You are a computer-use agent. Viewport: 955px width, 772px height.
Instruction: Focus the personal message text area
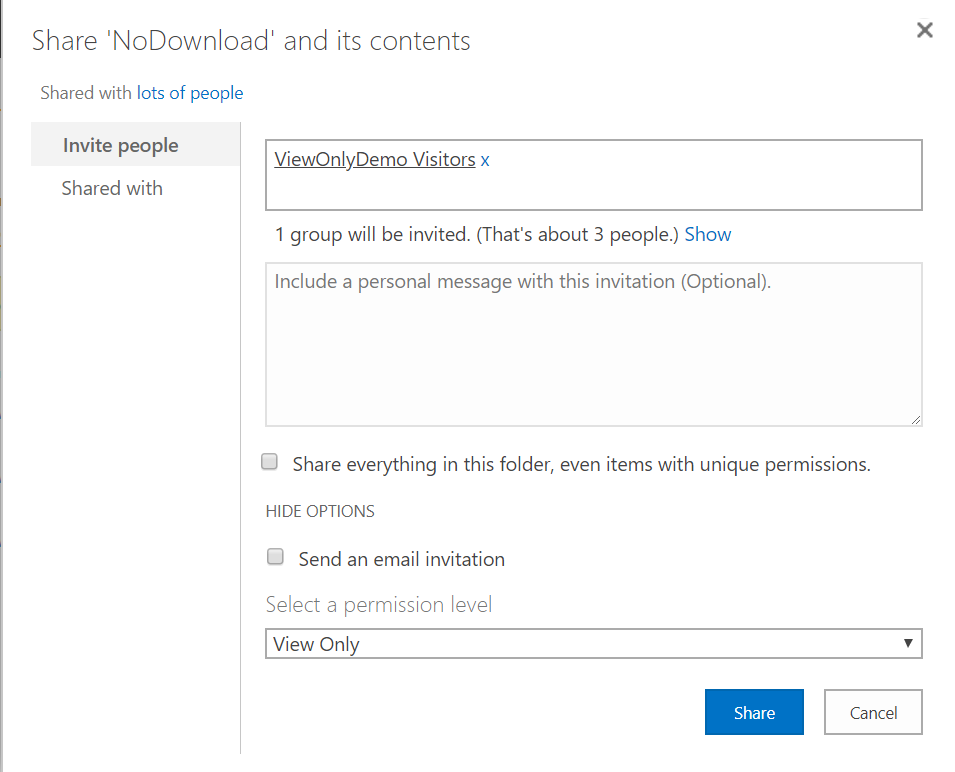click(x=593, y=344)
